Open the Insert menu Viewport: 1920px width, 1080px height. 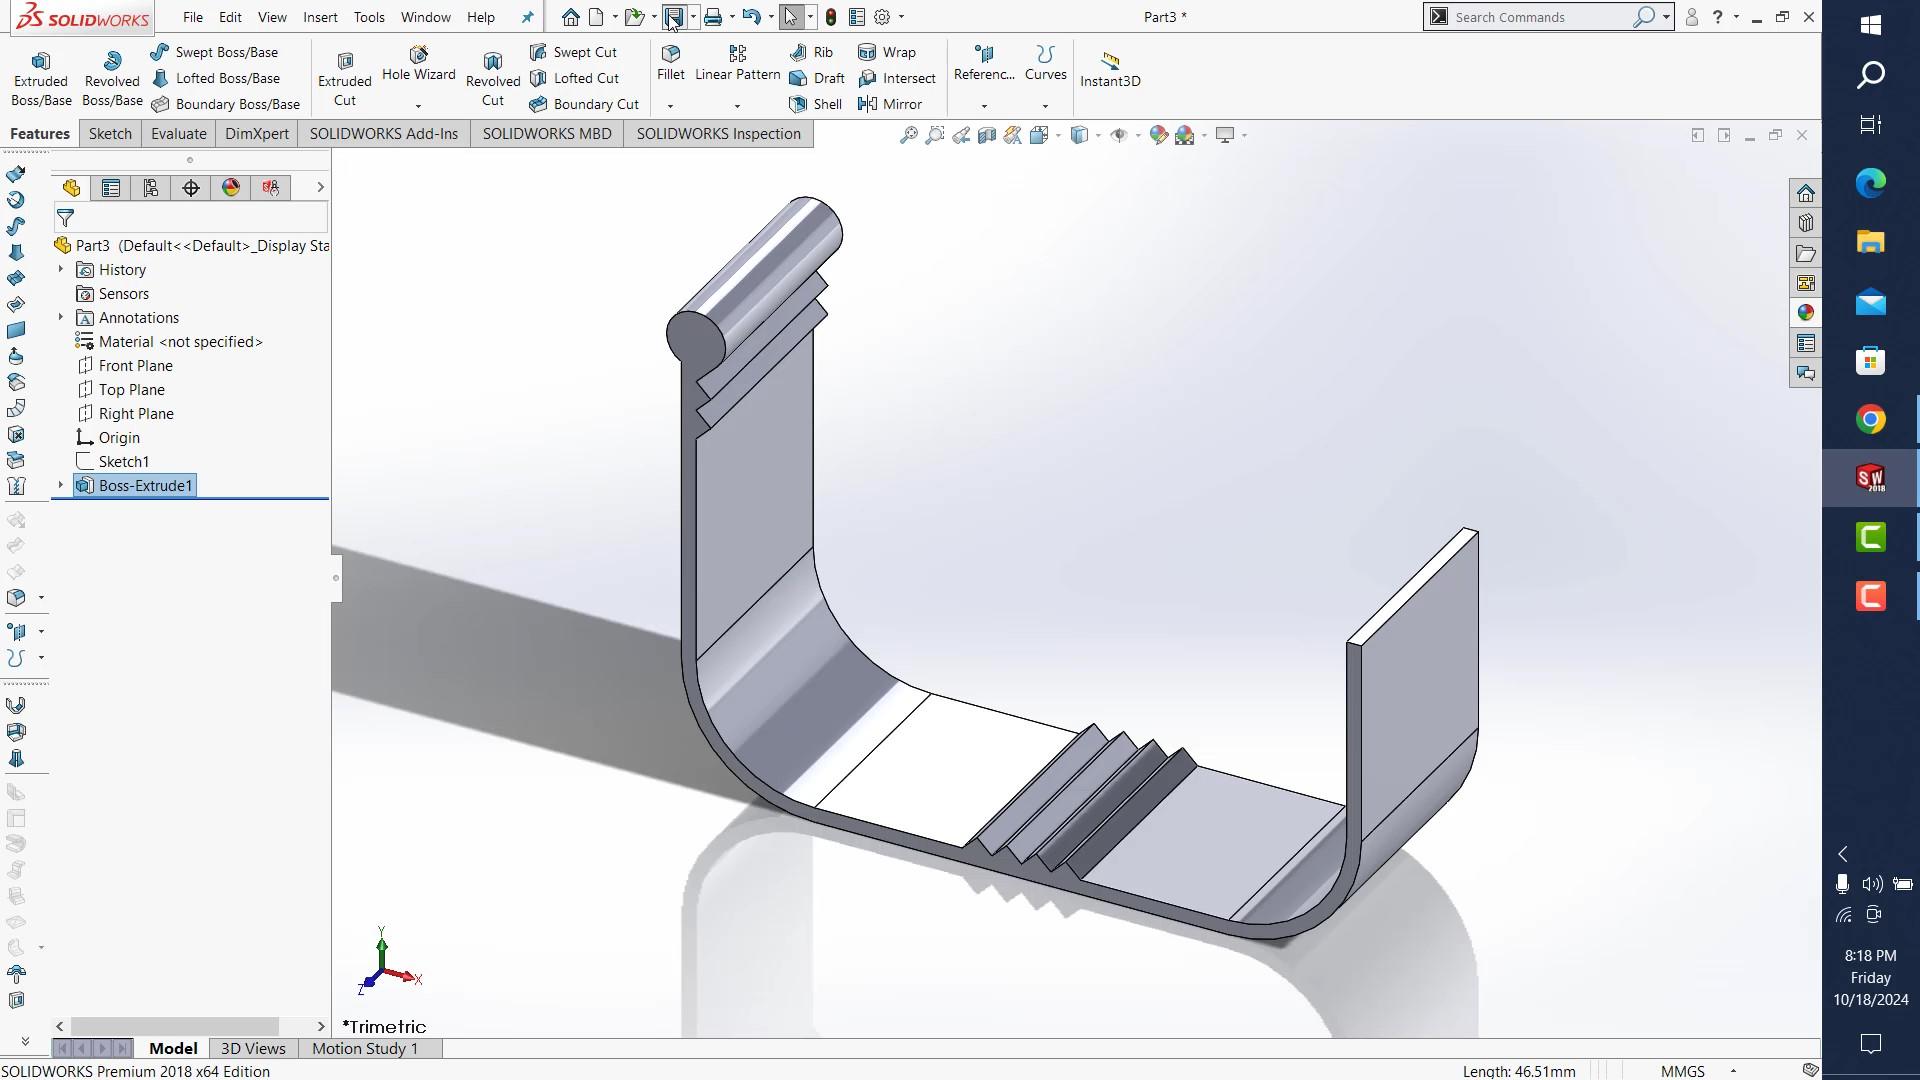pos(320,17)
